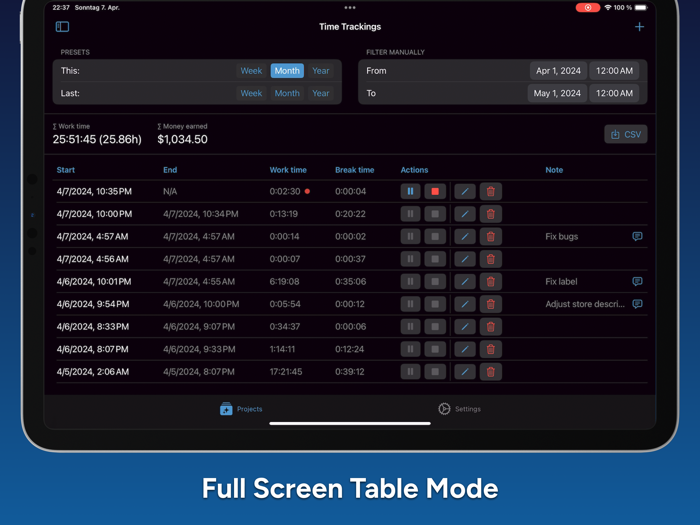Screen dimensions: 700x525
Task: Open From time picker 12:00 AM
Action: coord(614,71)
